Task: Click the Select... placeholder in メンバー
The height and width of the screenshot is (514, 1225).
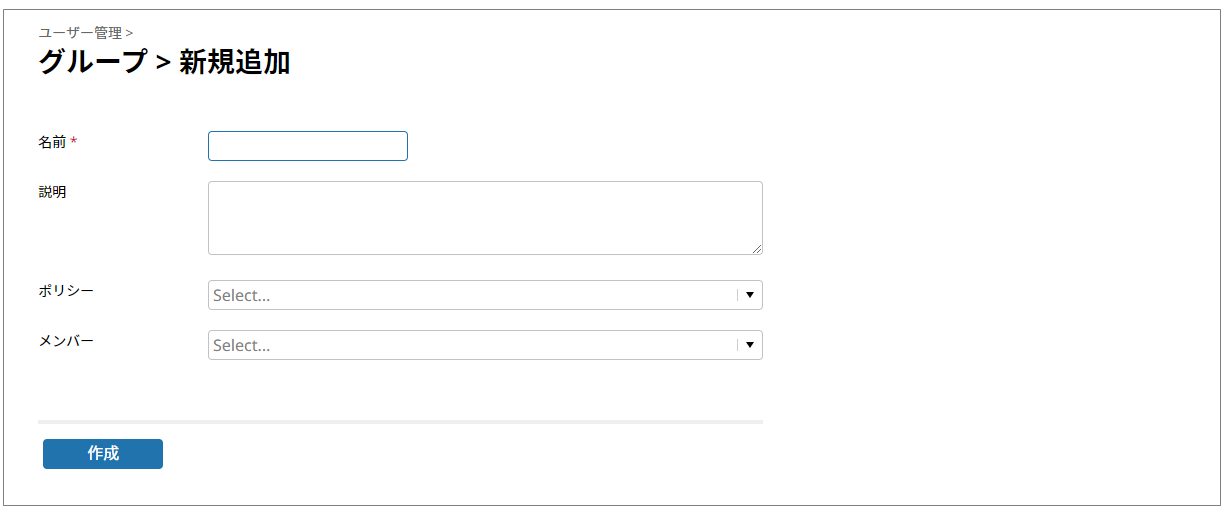Action: coord(241,346)
